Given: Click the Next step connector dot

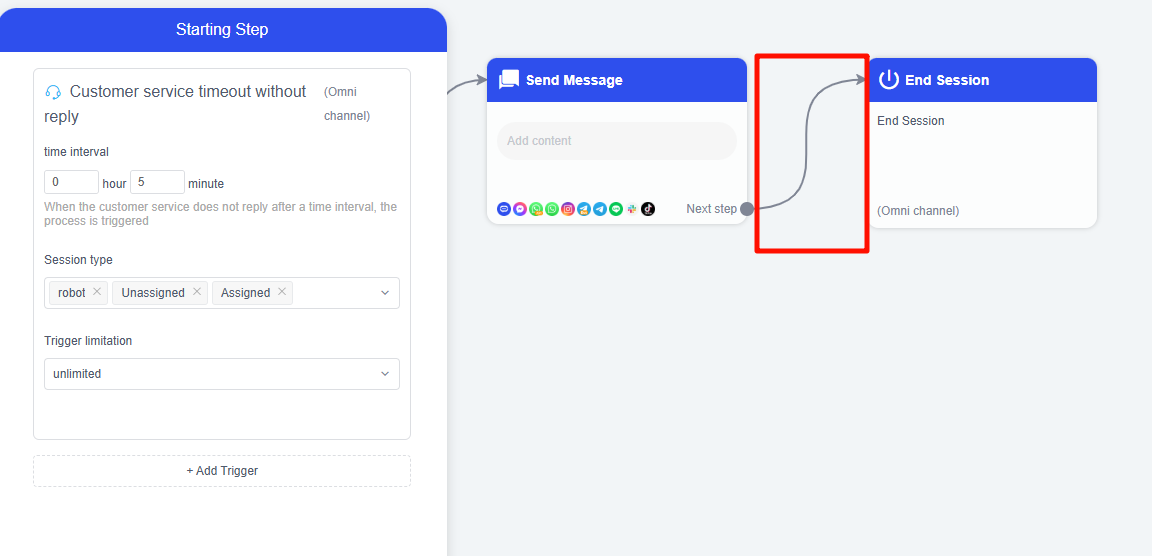Looking at the screenshot, I should click(x=747, y=209).
